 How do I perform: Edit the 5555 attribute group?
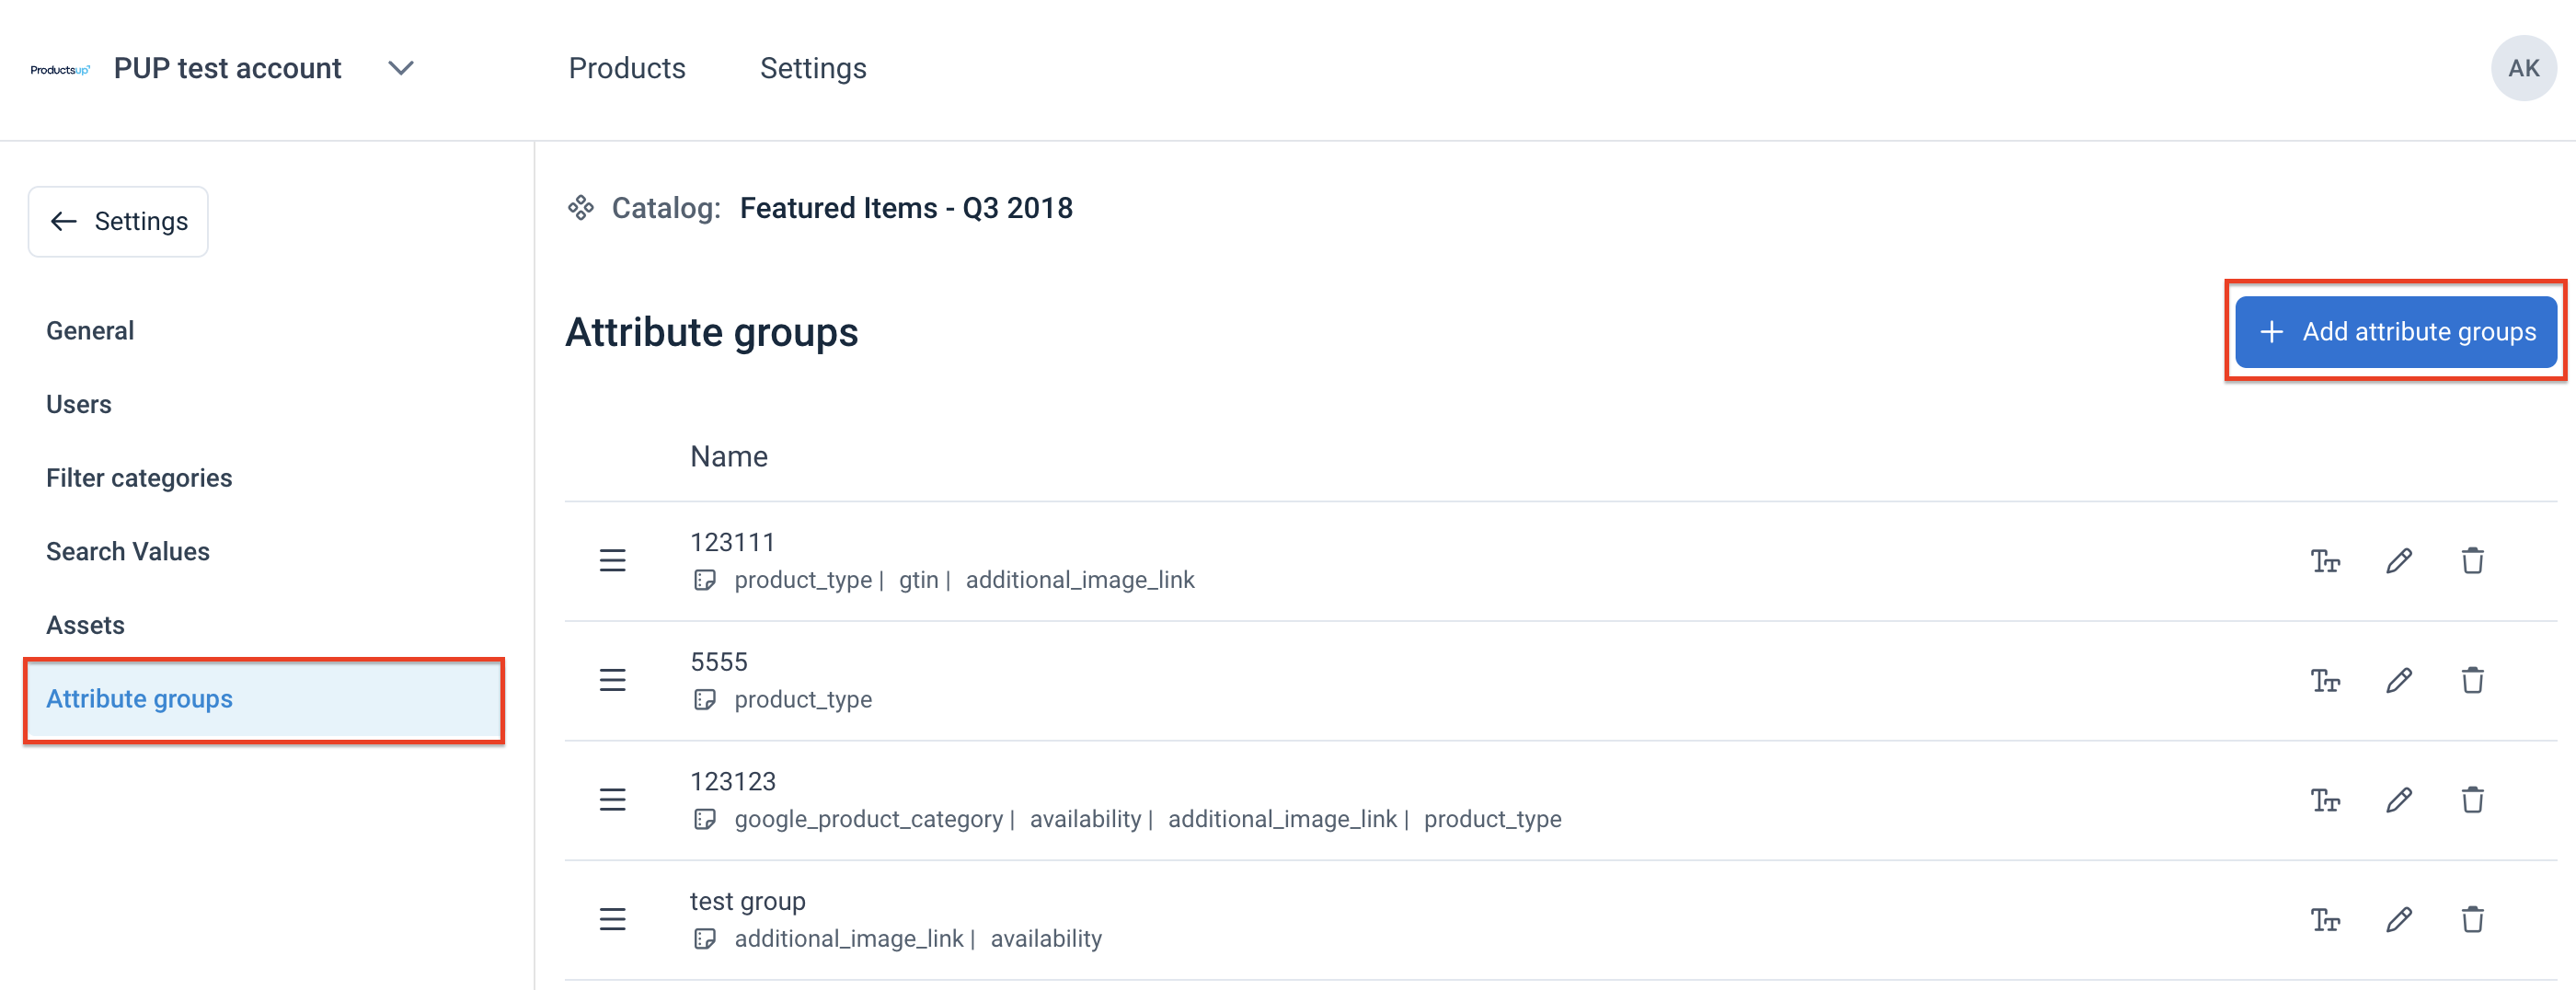coord(2399,681)
